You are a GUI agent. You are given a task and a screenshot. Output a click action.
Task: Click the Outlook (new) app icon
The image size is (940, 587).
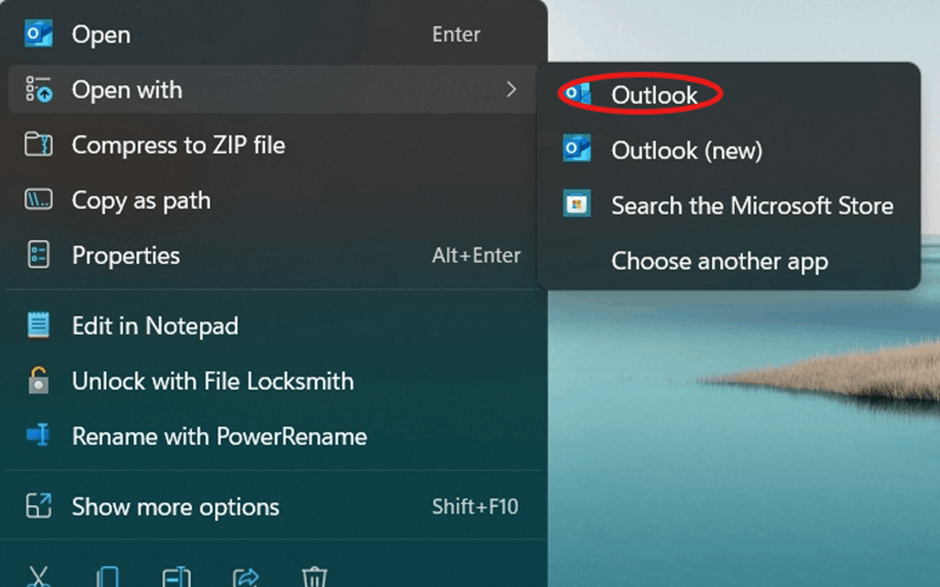point(578,150)
